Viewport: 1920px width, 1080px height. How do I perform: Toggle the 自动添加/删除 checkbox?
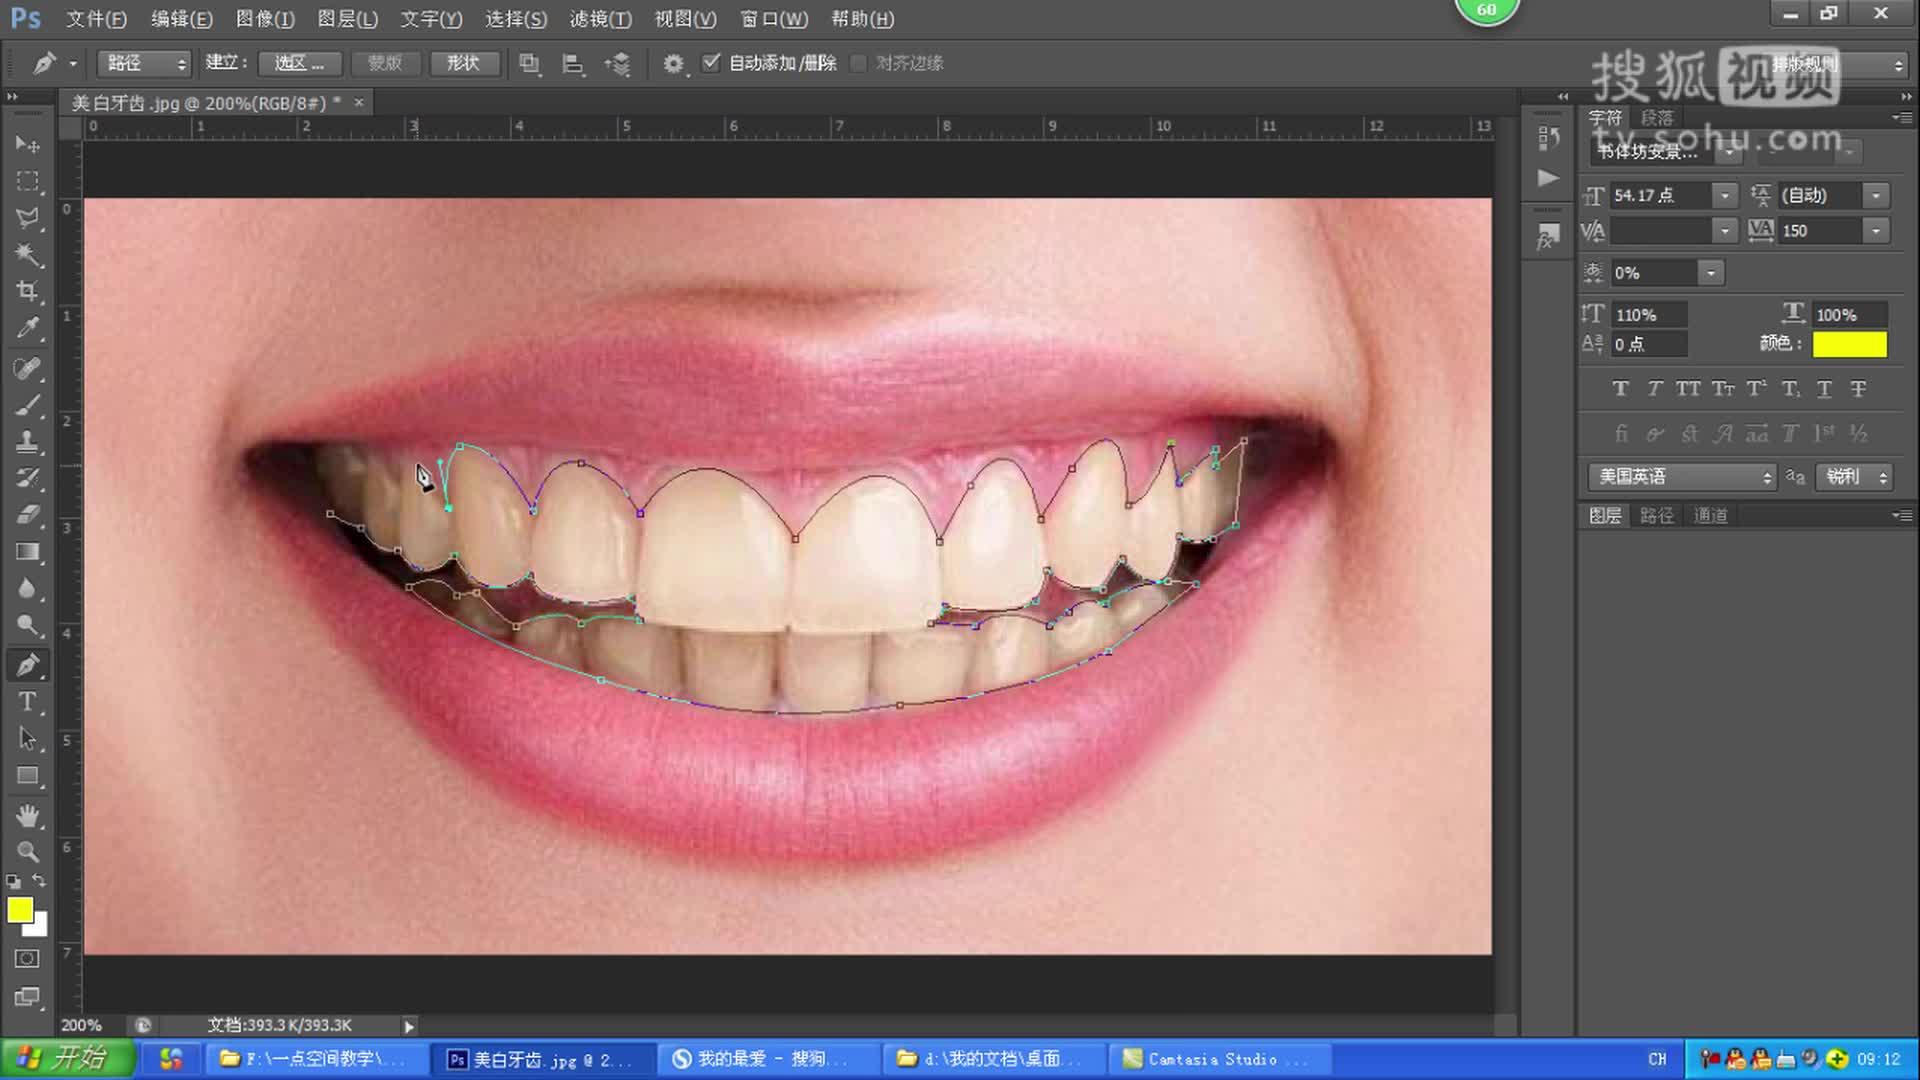[x=711, y=63]
